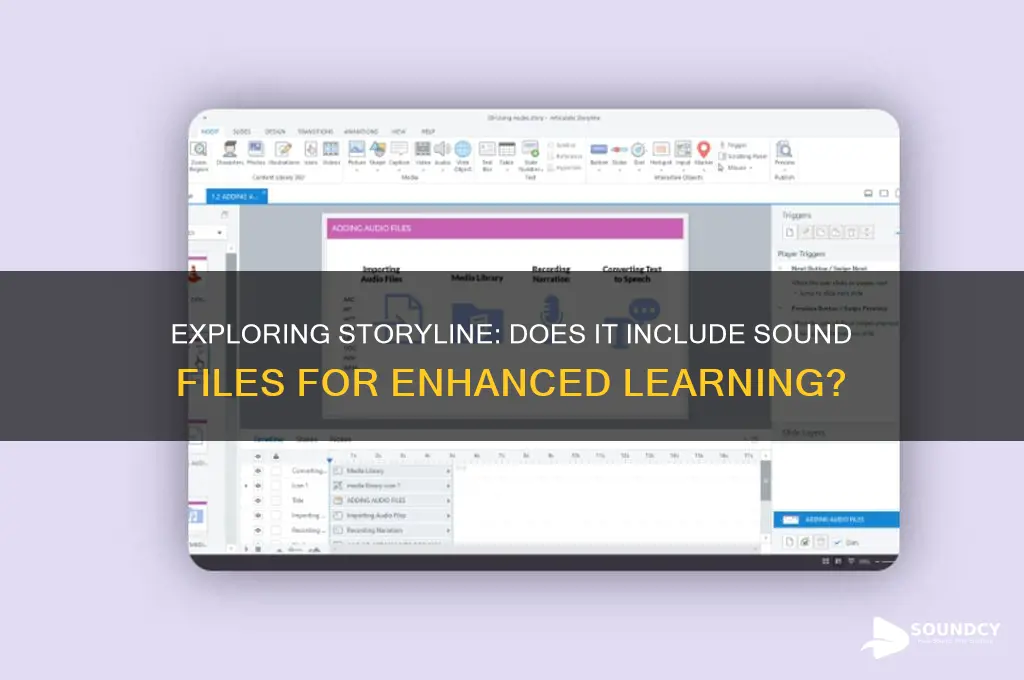Screen dimensions: 1024x680
Task: Switch to the Design ribbon tab
Action: 275,131
